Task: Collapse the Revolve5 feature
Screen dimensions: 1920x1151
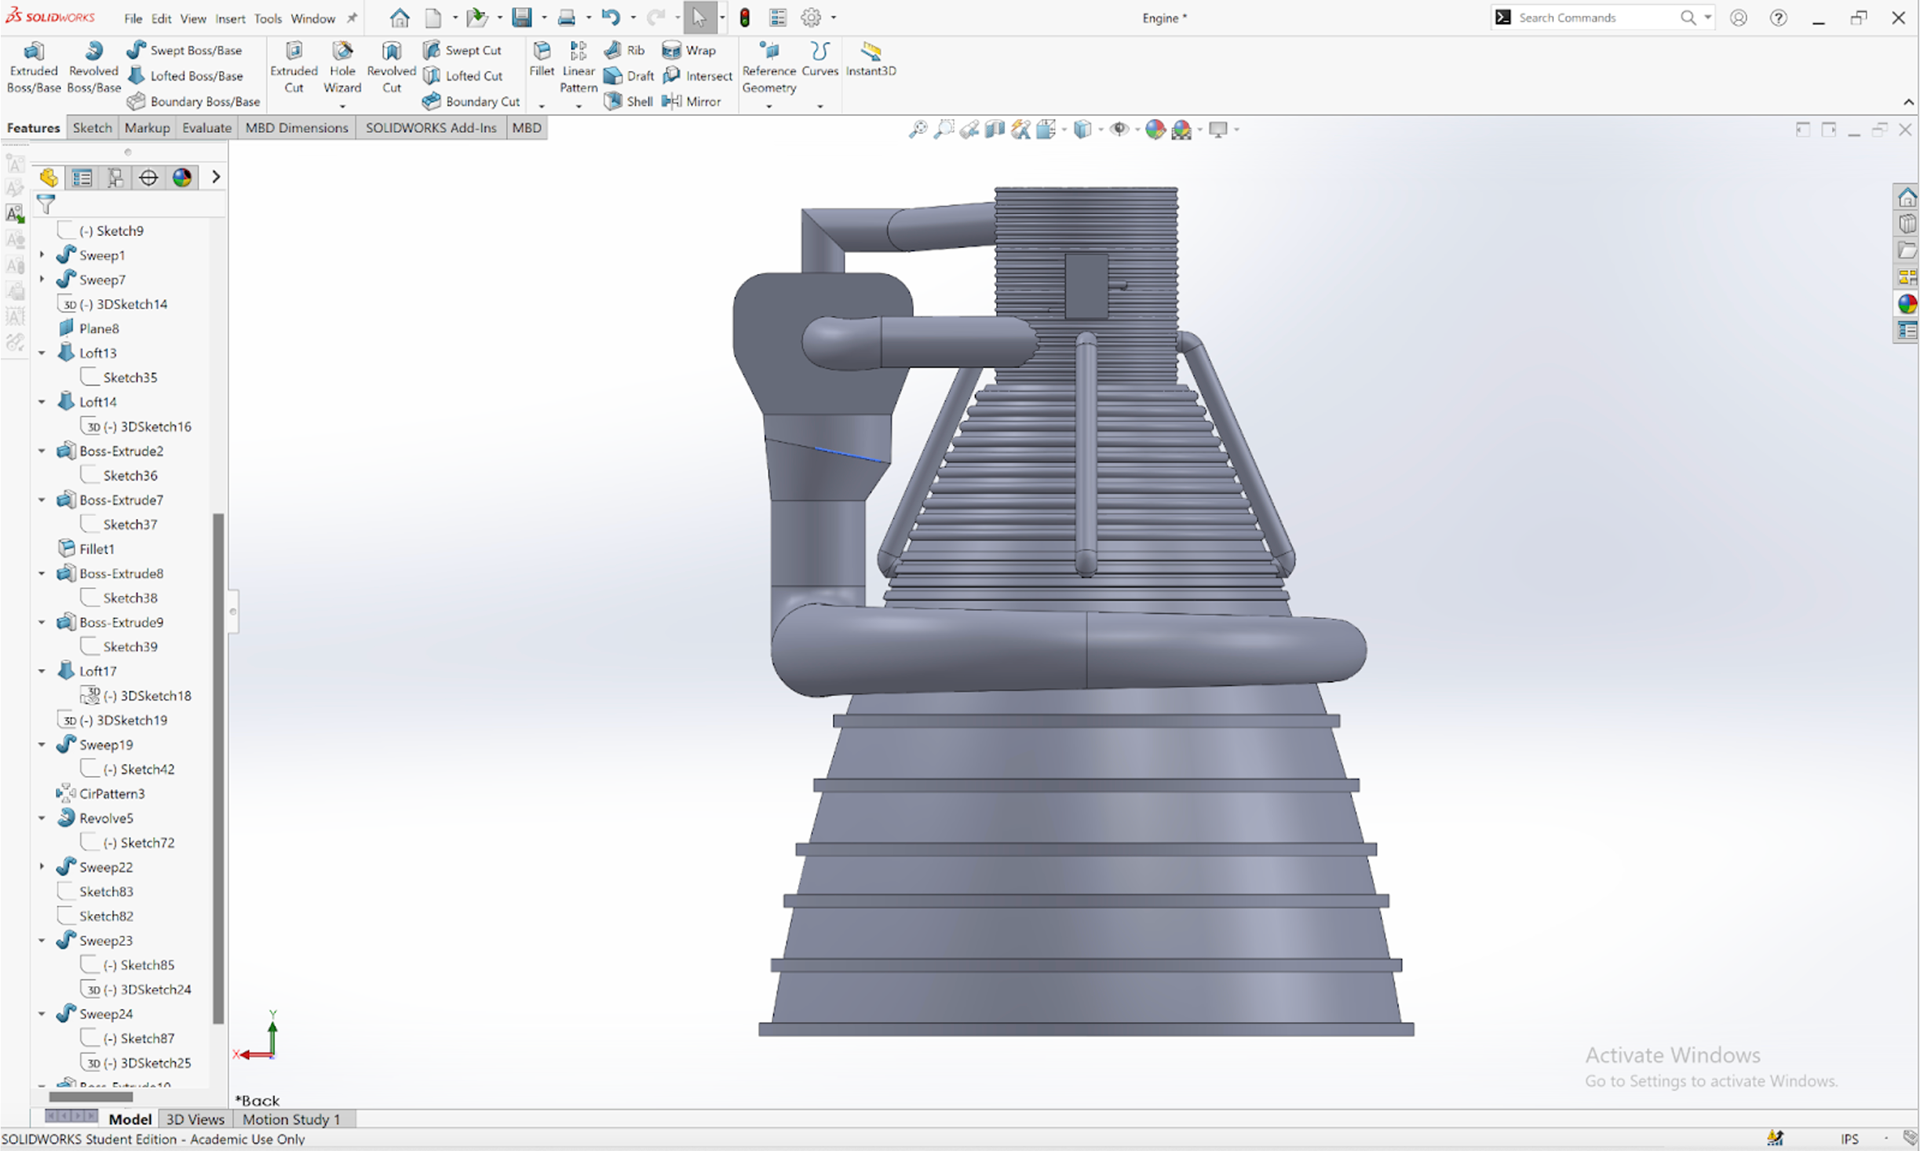Action: point(42,818)
